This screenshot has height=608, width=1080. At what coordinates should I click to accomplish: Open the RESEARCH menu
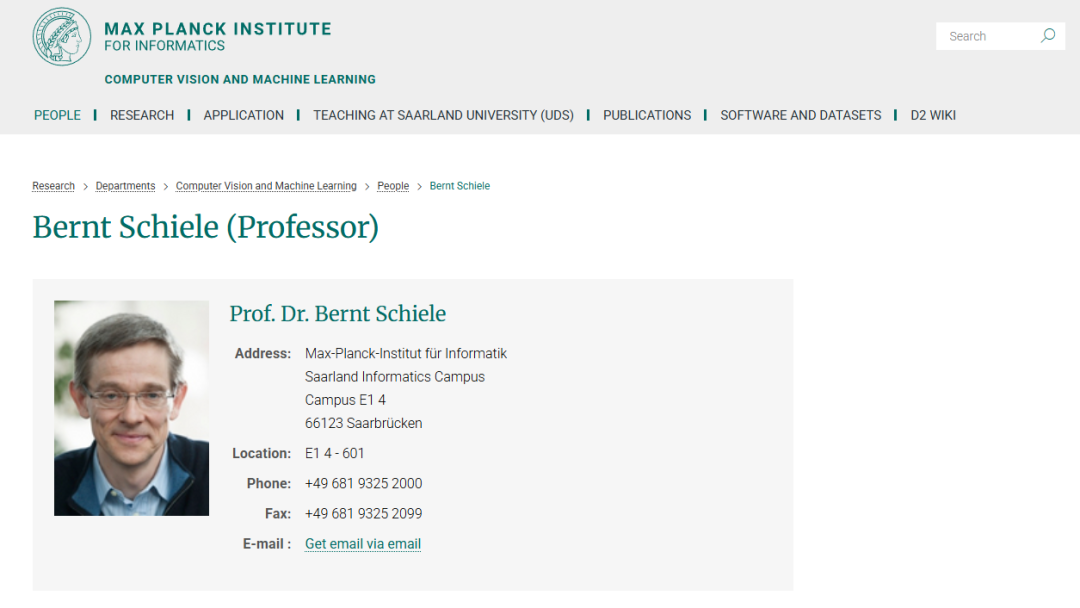[x=142, y=115]
